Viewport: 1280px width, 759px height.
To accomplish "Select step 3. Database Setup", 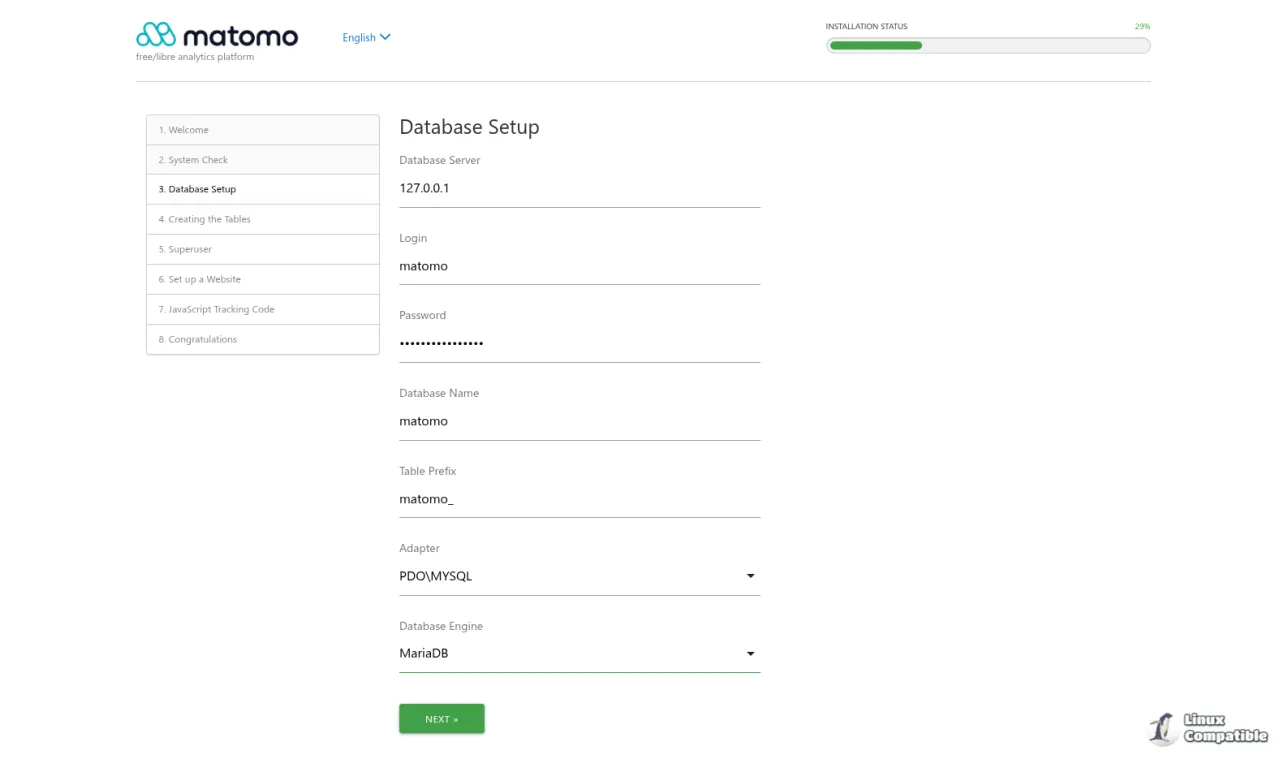I will pyautogui.click(x=263, y=189).
